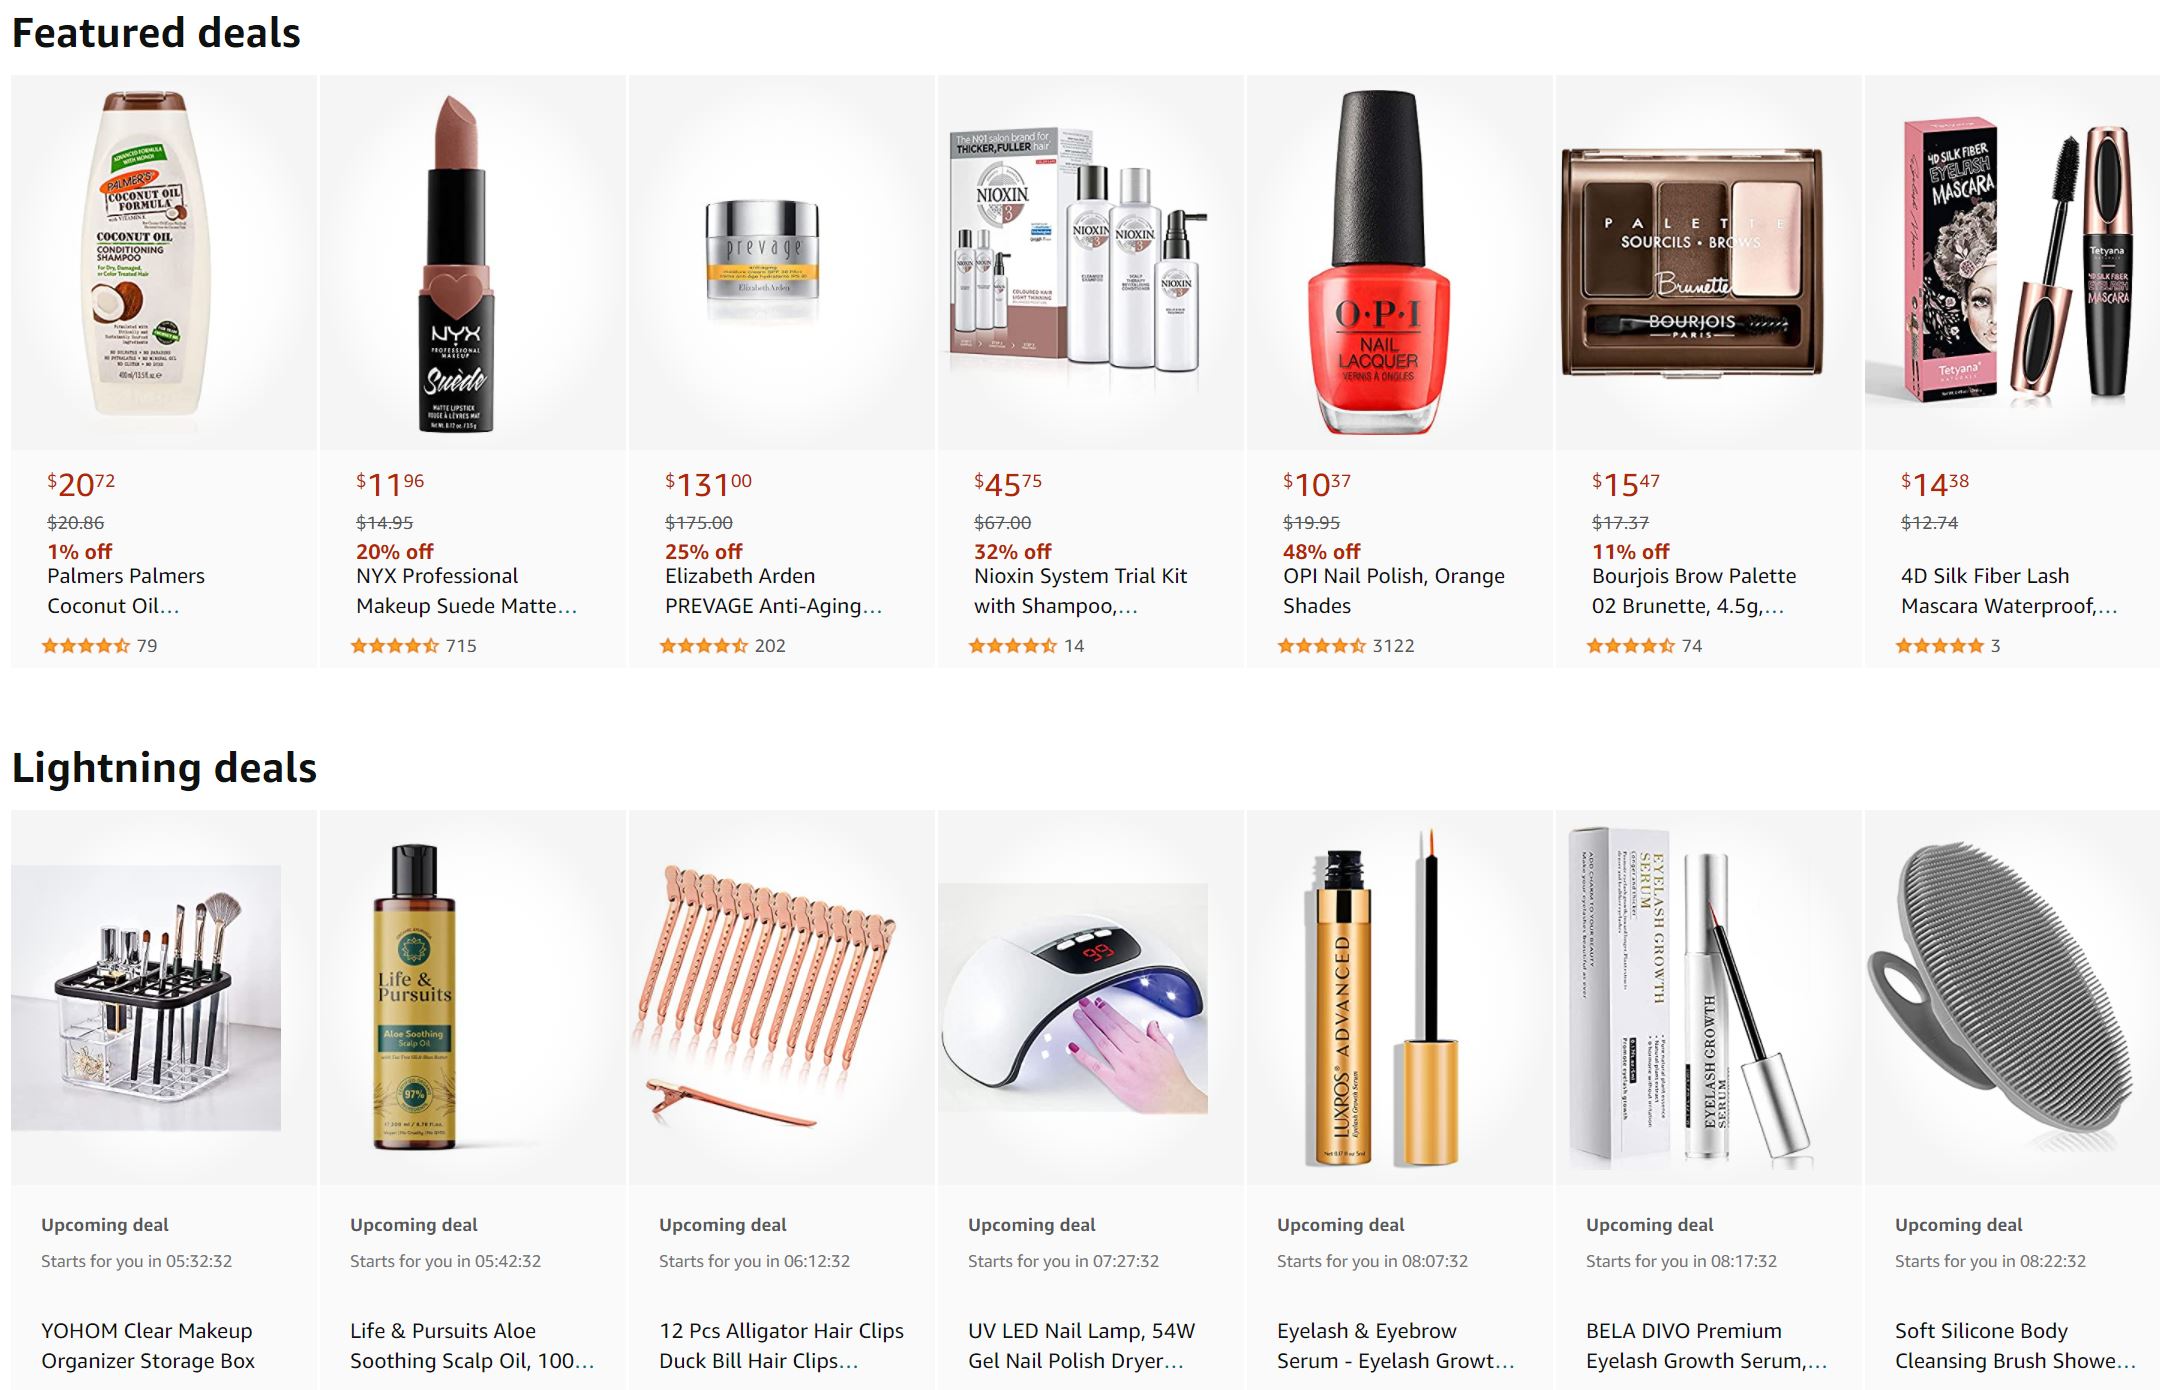Click the OPI Nail Polish, Orange Shades title
The width and height of the screenshot is (2160, 1390).
(1393, 591)
